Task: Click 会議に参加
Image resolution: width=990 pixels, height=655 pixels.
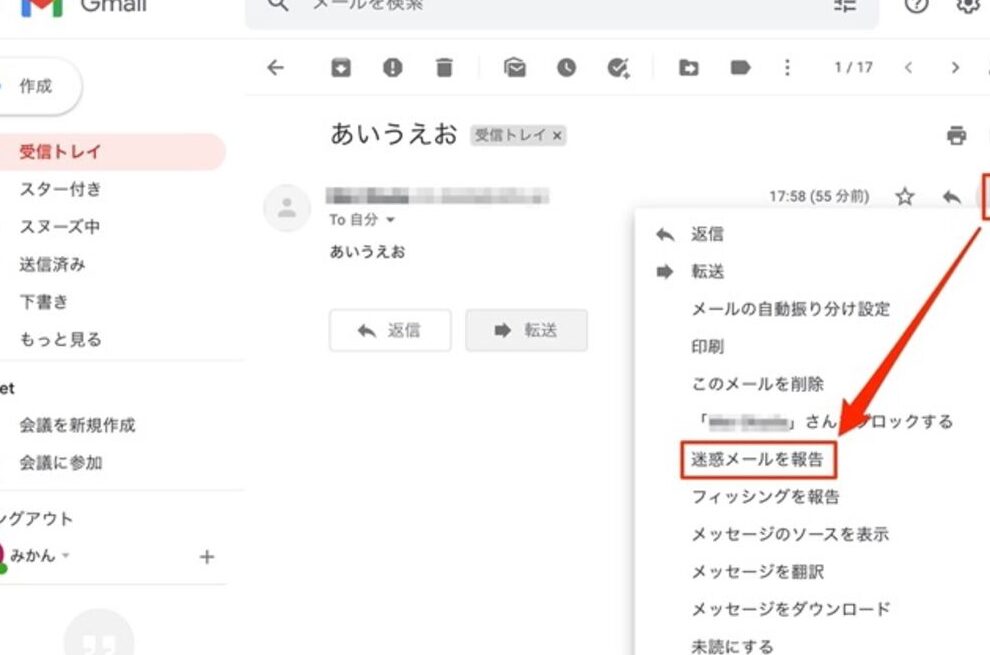Action: [x=61, y=462]
